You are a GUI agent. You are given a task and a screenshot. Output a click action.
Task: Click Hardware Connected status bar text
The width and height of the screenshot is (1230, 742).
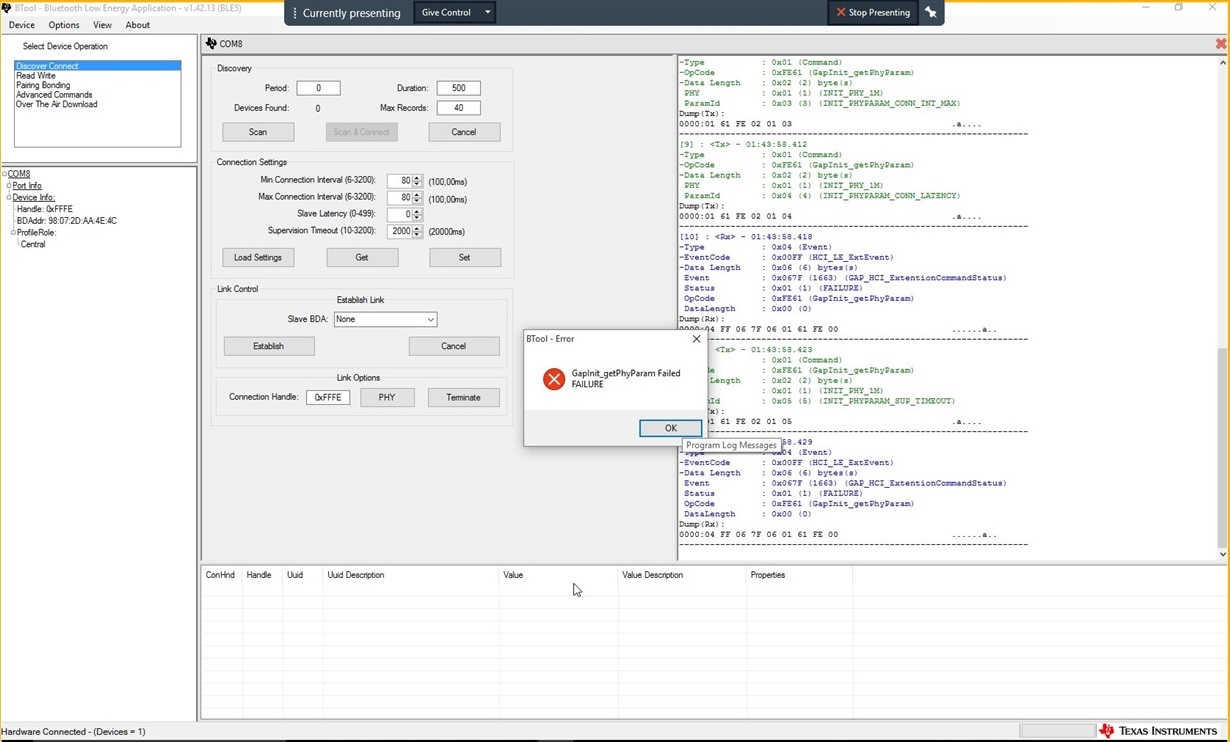click(74, 732)
